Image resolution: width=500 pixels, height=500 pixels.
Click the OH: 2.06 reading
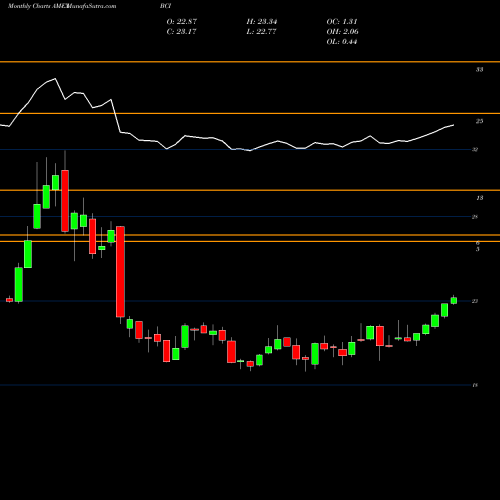[343, 32]
